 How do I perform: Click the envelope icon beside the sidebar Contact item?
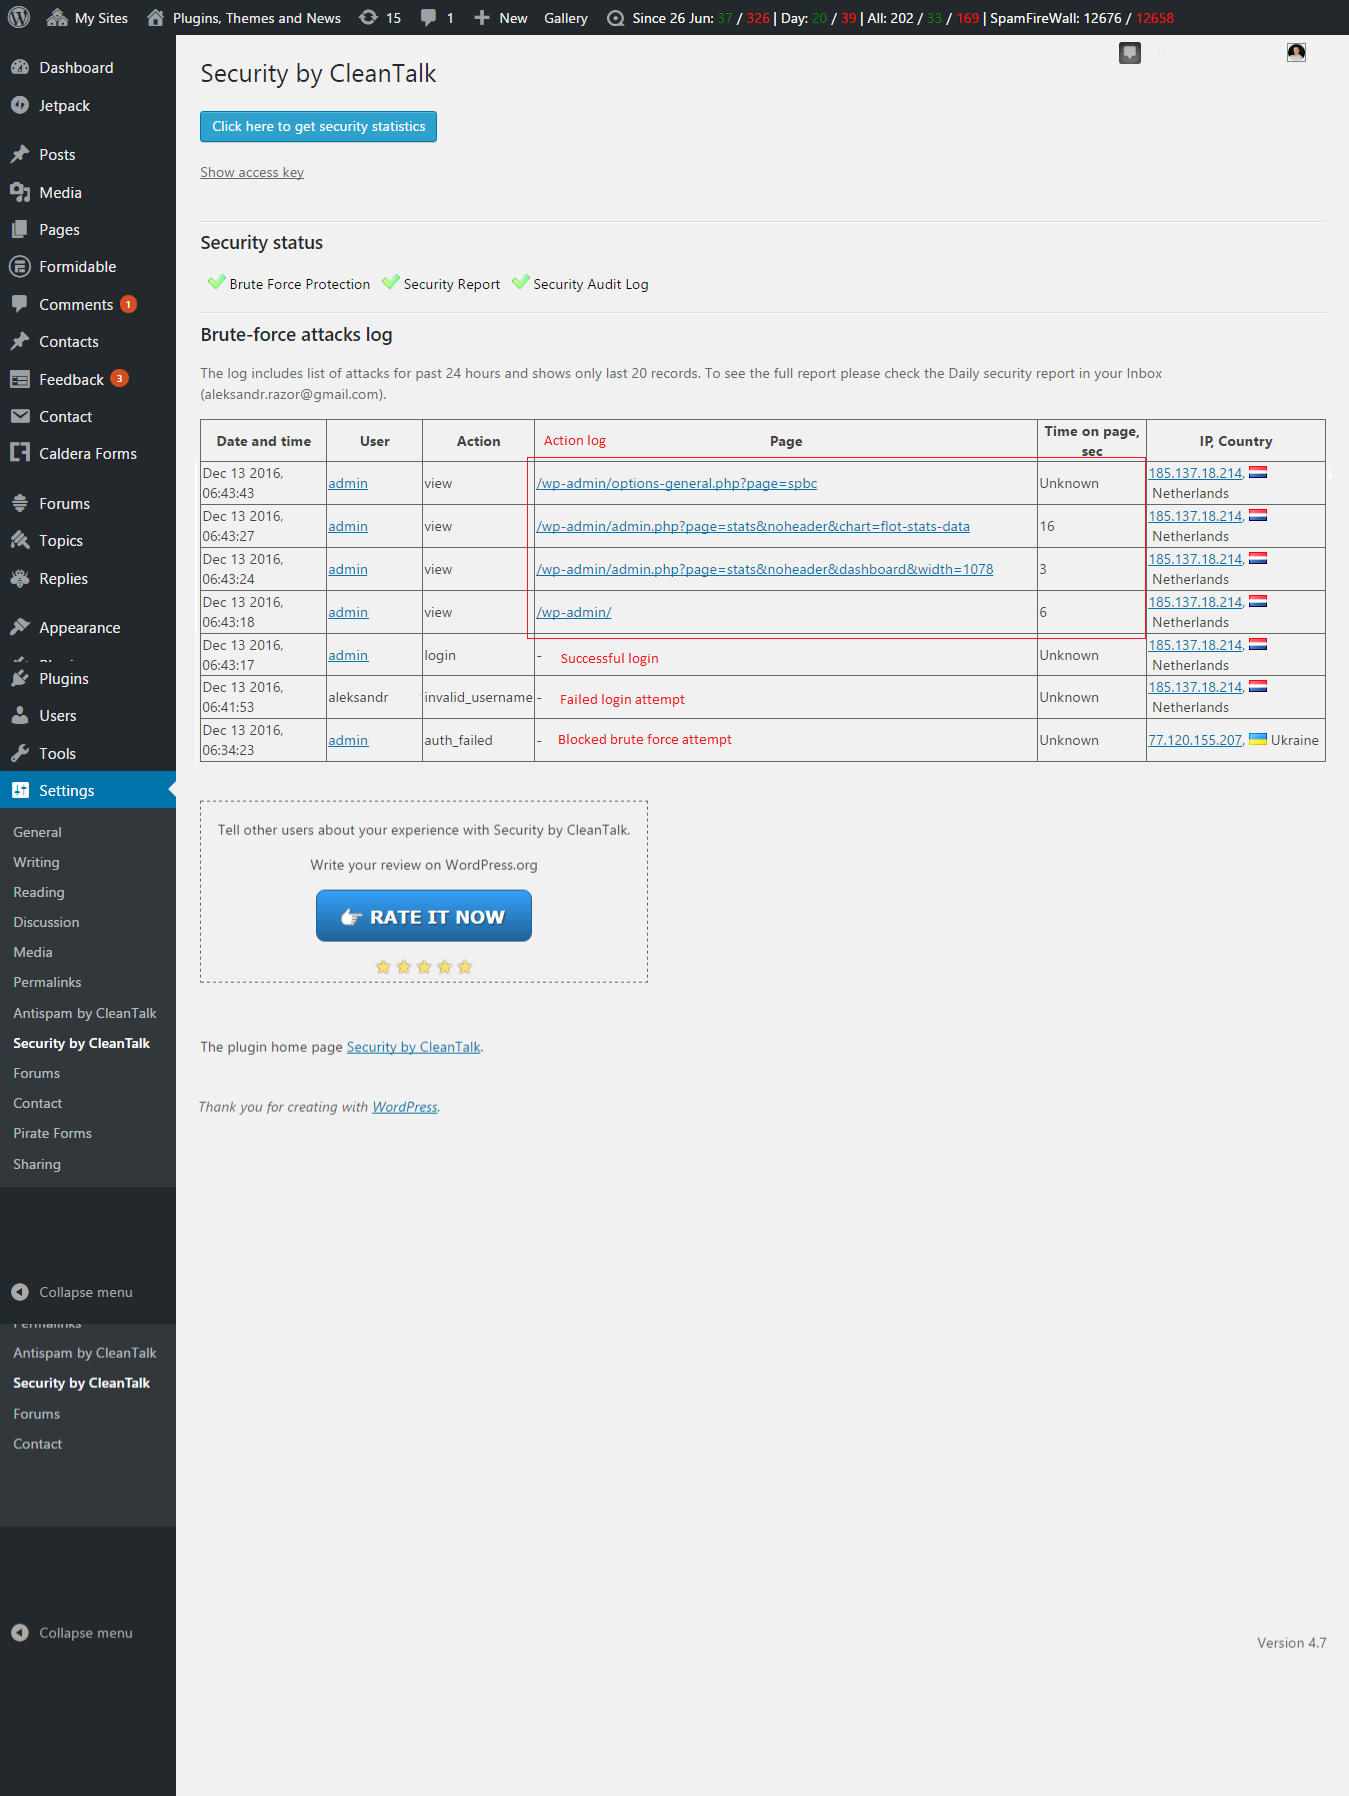(20, 416)
